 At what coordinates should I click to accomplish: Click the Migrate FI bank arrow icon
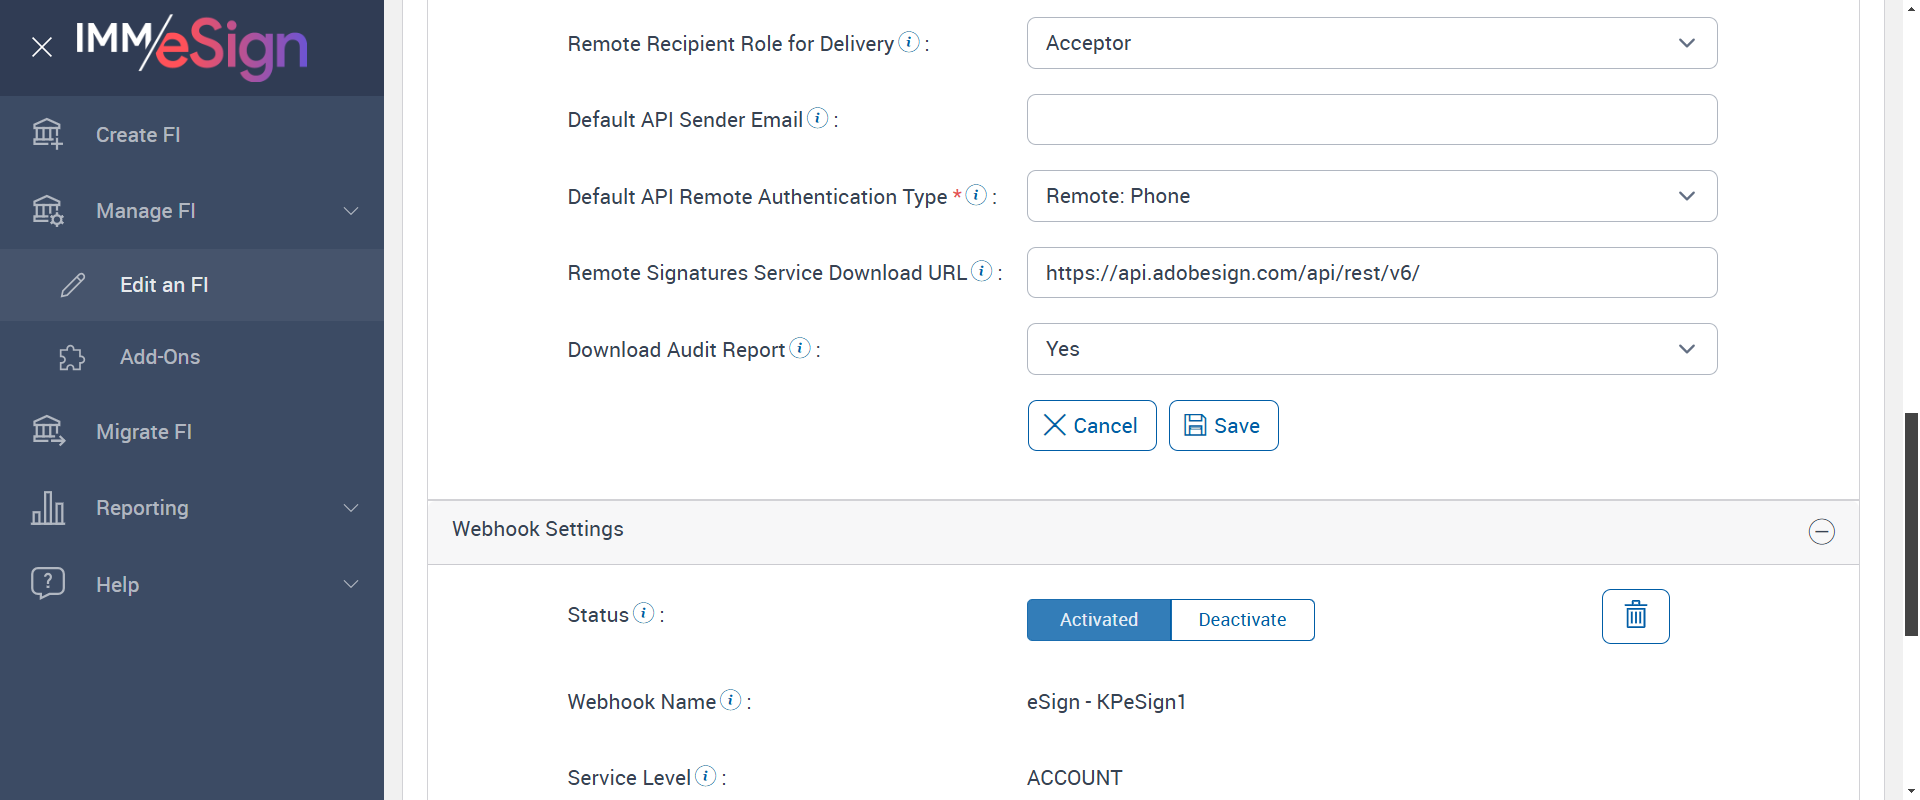pos(47,431)
